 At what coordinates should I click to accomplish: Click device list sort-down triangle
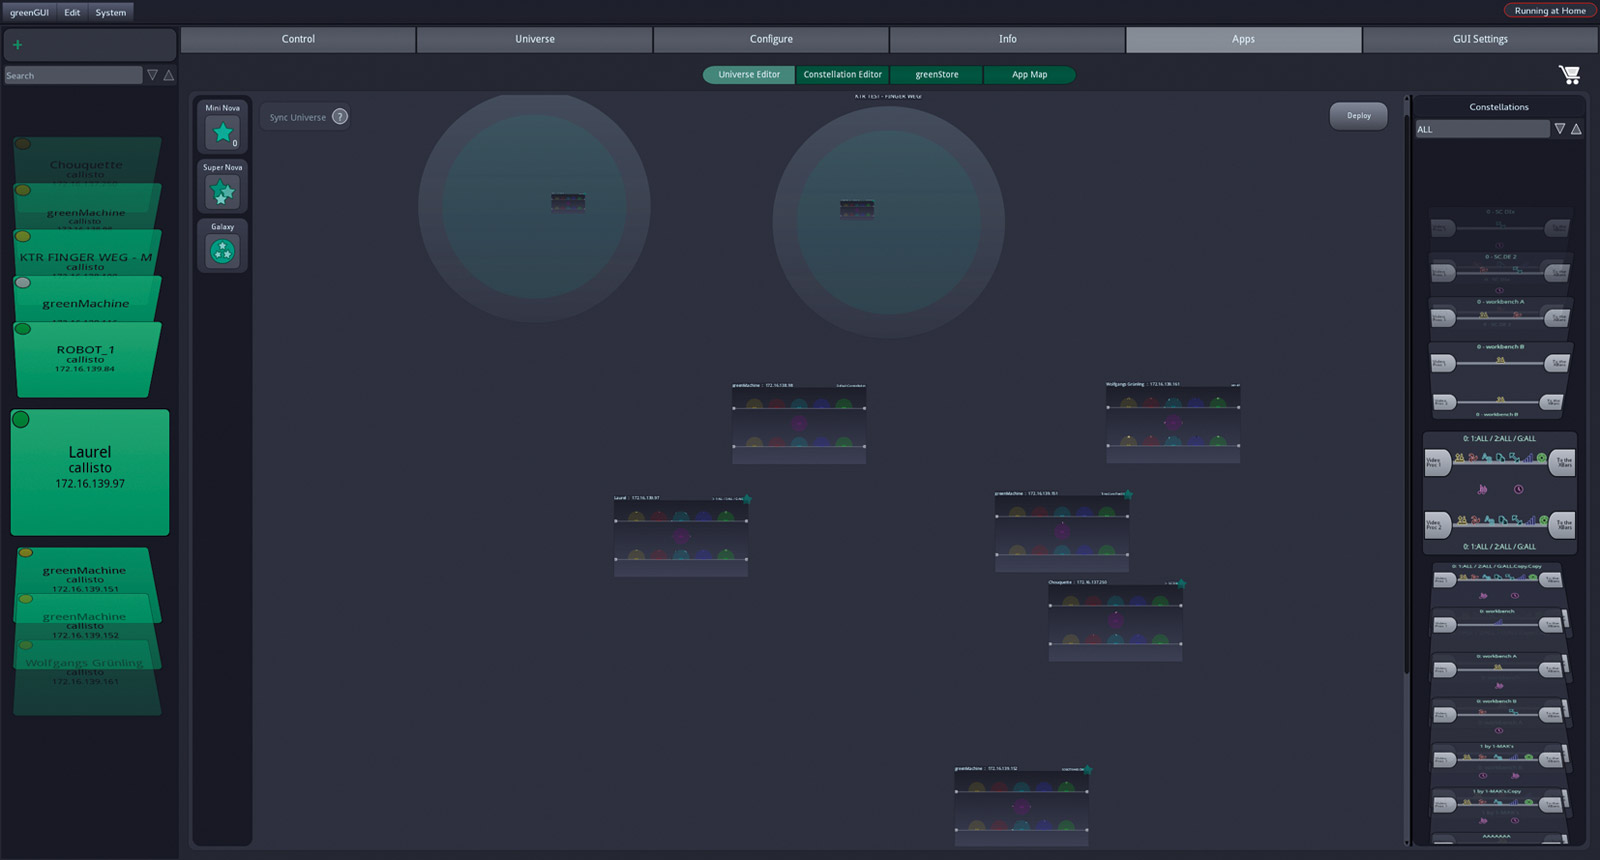pyautogui.click(x=152, y=75)
